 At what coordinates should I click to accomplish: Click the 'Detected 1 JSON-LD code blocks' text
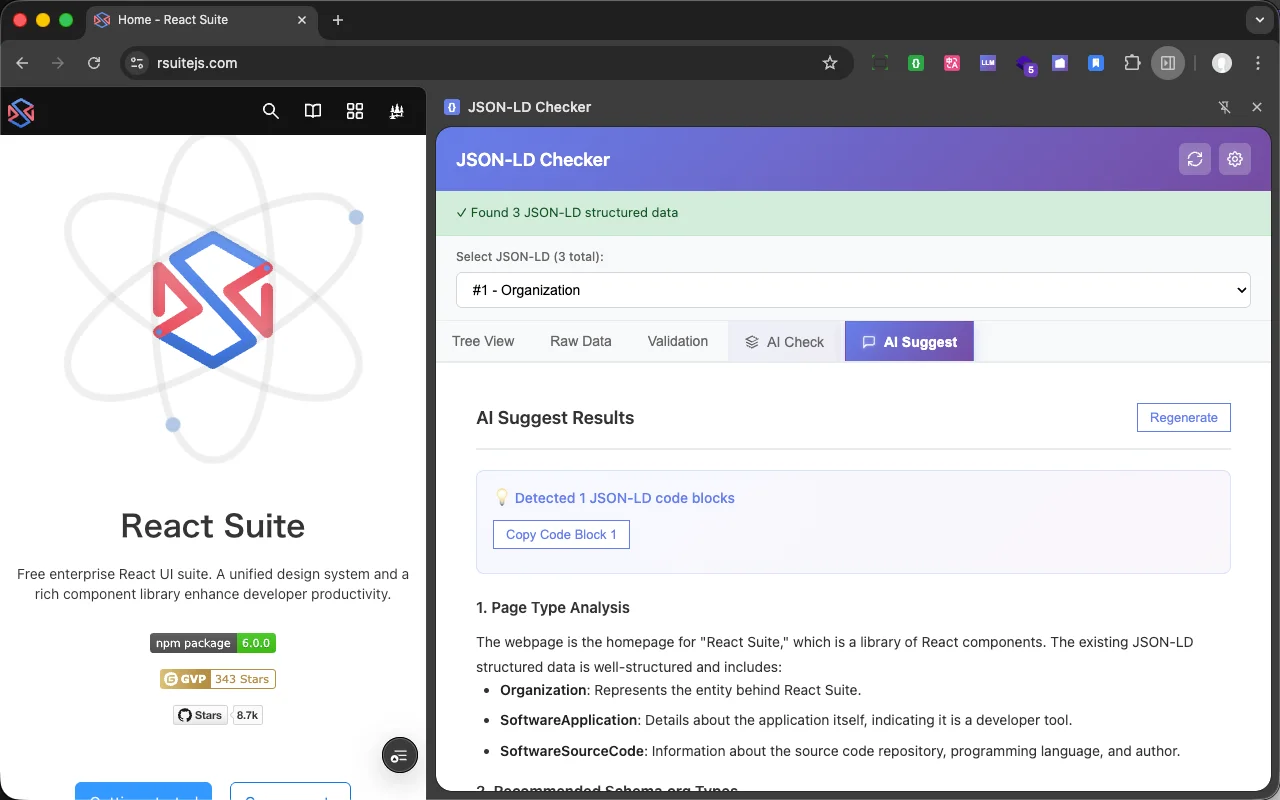coord(625,498)
